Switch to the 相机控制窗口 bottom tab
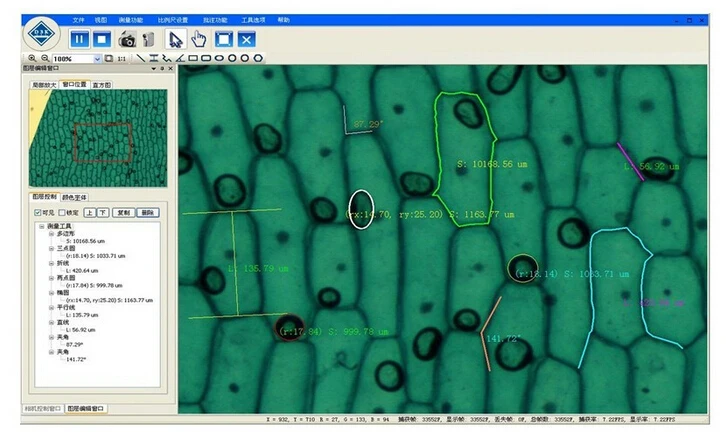This screenshot has width=726, height=439. [x=43, y=409]
